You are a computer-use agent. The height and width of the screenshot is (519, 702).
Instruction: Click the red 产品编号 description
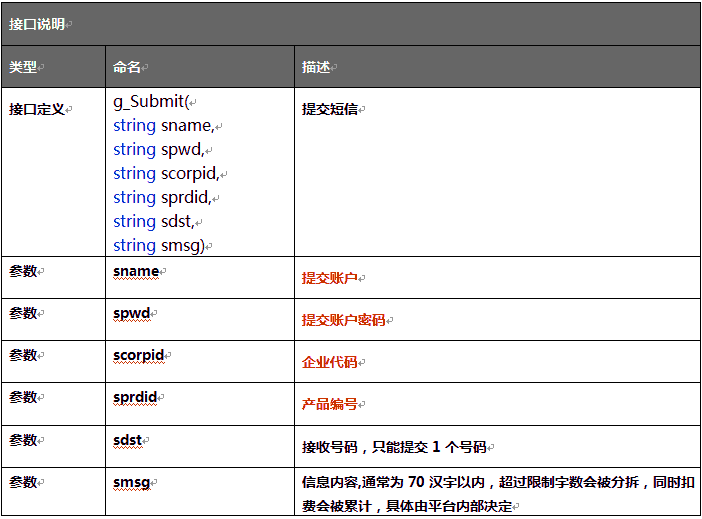pyautogui.click(x=330, y=404)
